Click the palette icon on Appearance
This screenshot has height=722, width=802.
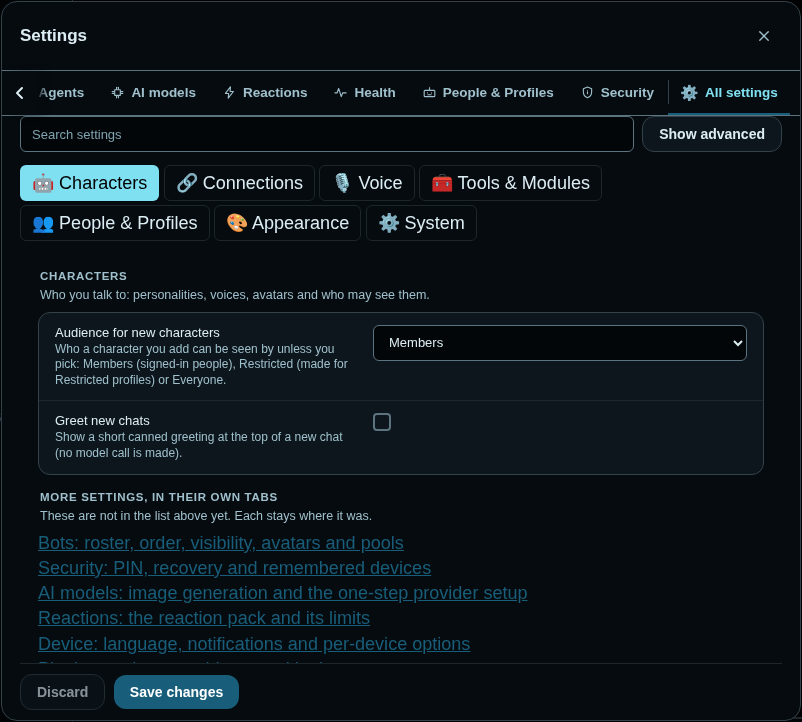click(237, 223)
